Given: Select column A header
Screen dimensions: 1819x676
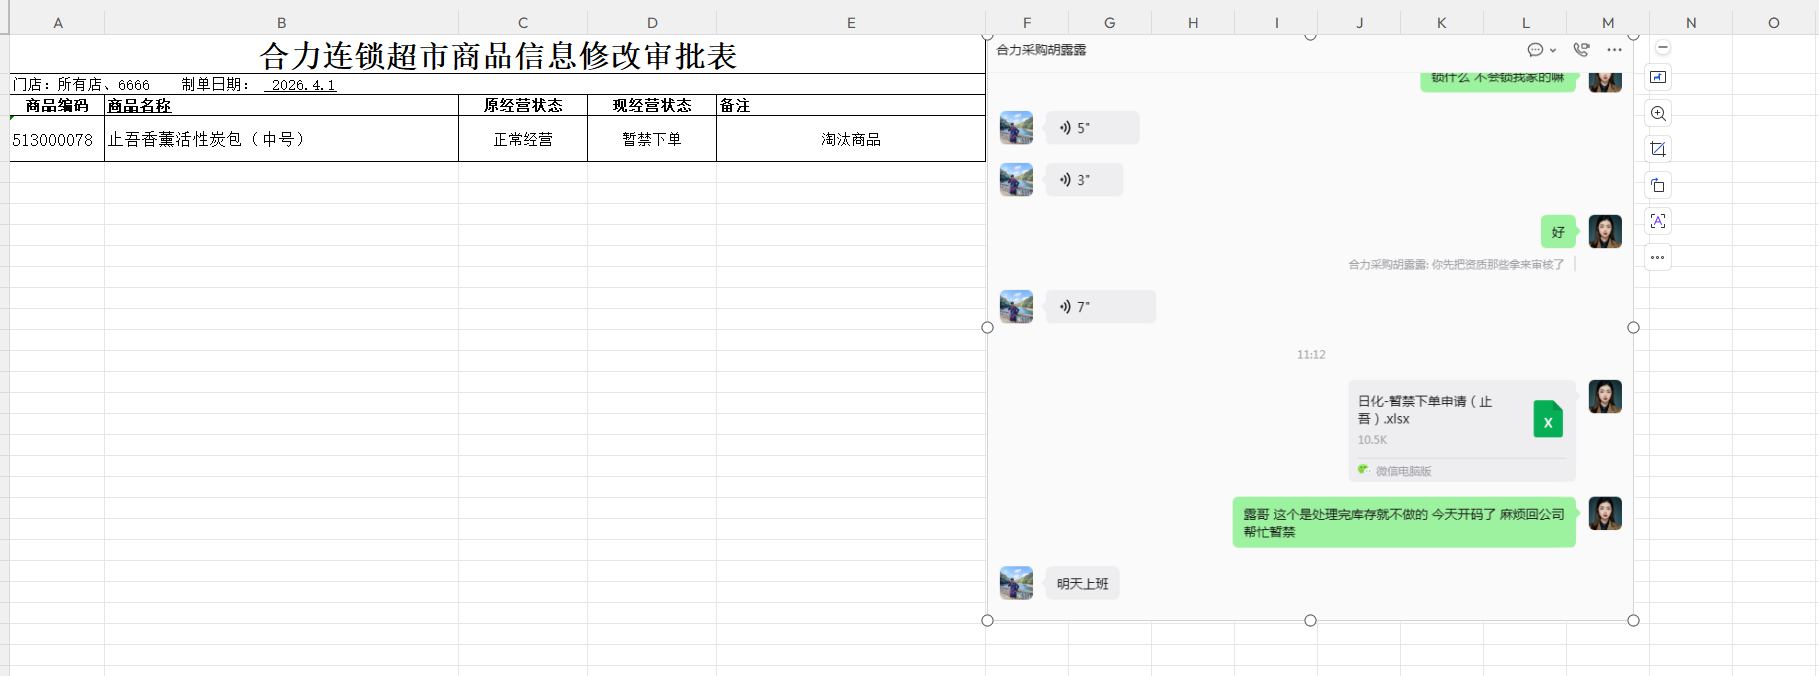Looking at the screenshot, I should tap(57, 22).
